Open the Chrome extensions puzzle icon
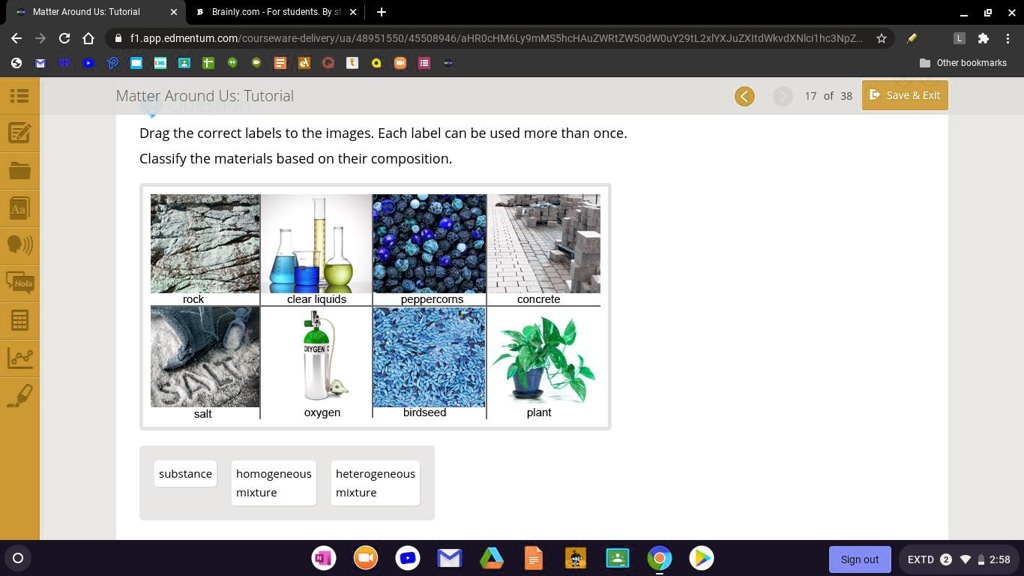 coord(983,37)
